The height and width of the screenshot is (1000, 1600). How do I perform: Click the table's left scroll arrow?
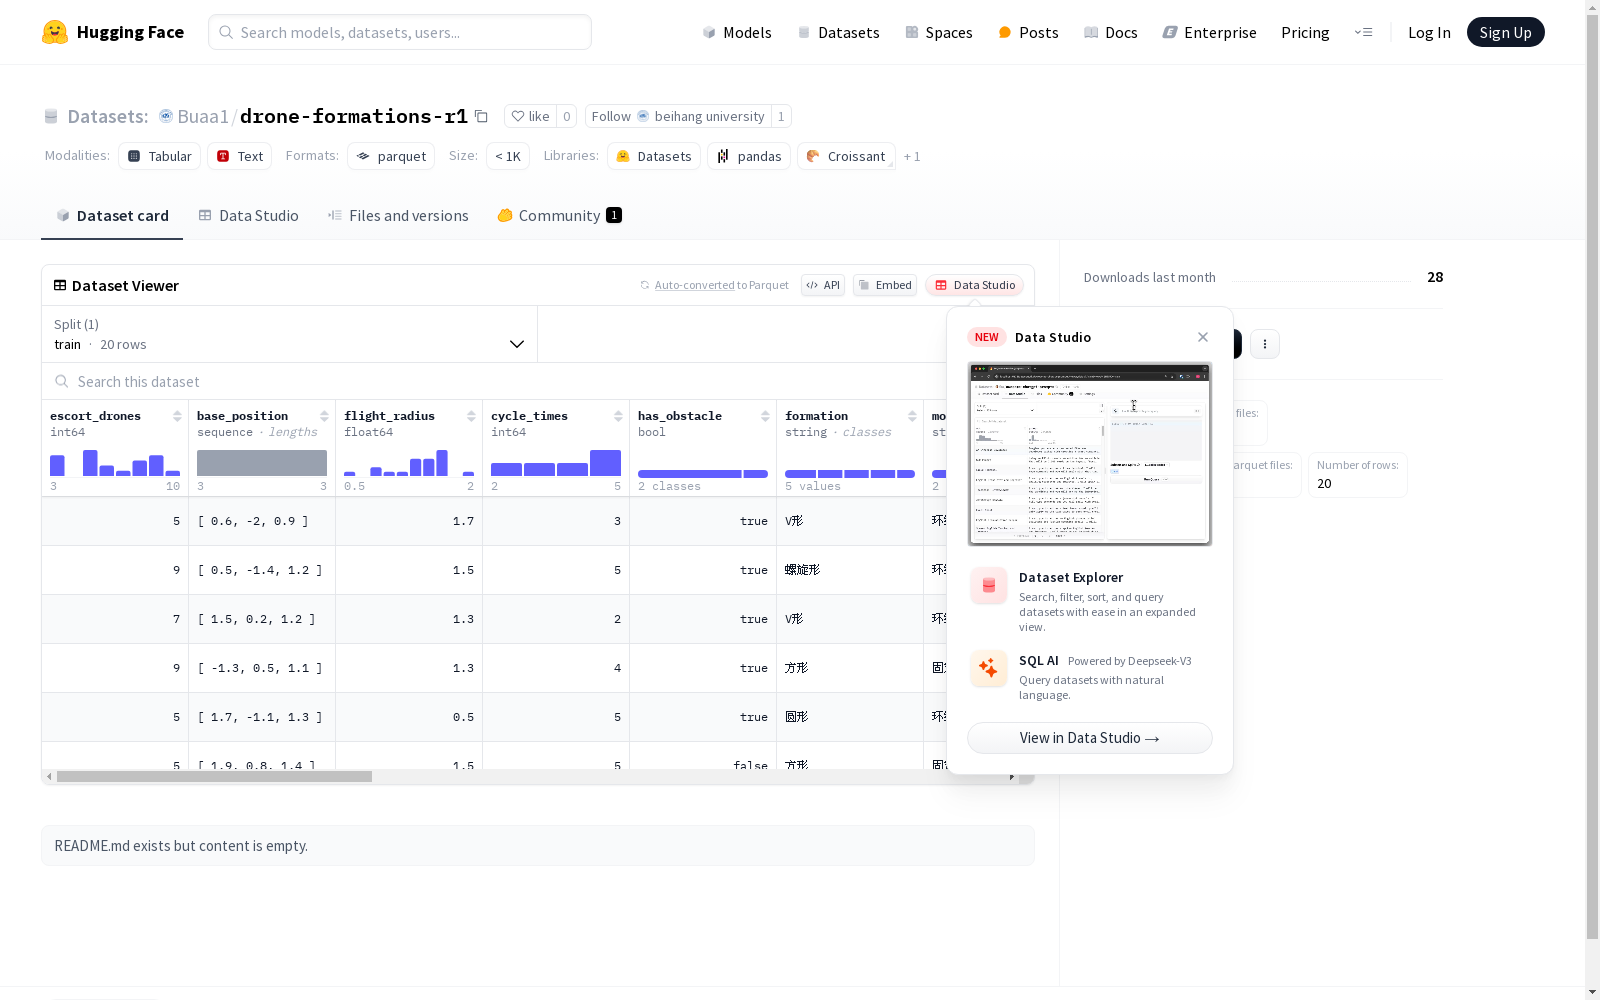[x=49, y=776]
